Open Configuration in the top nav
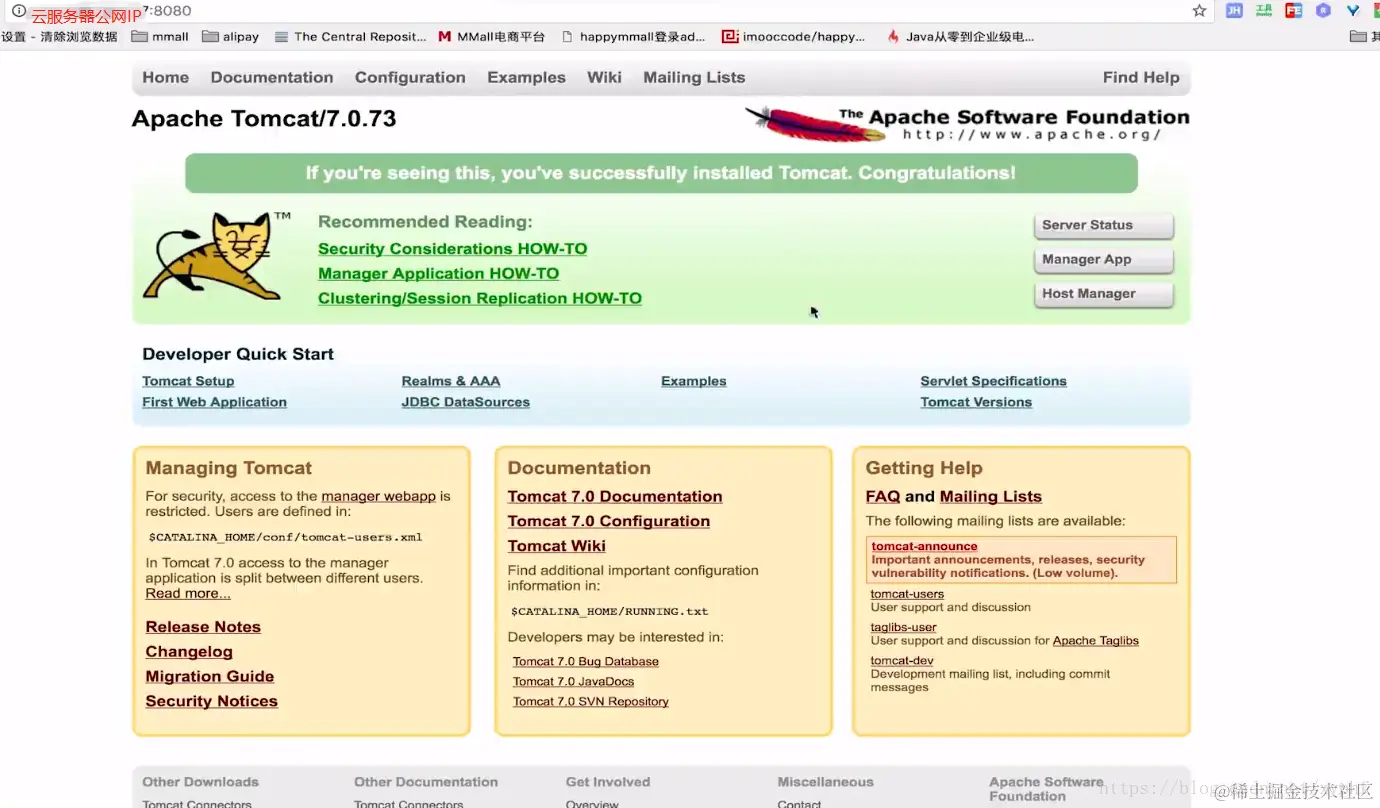This screenshot has height=808, width=1380. (x=410, y=78)
